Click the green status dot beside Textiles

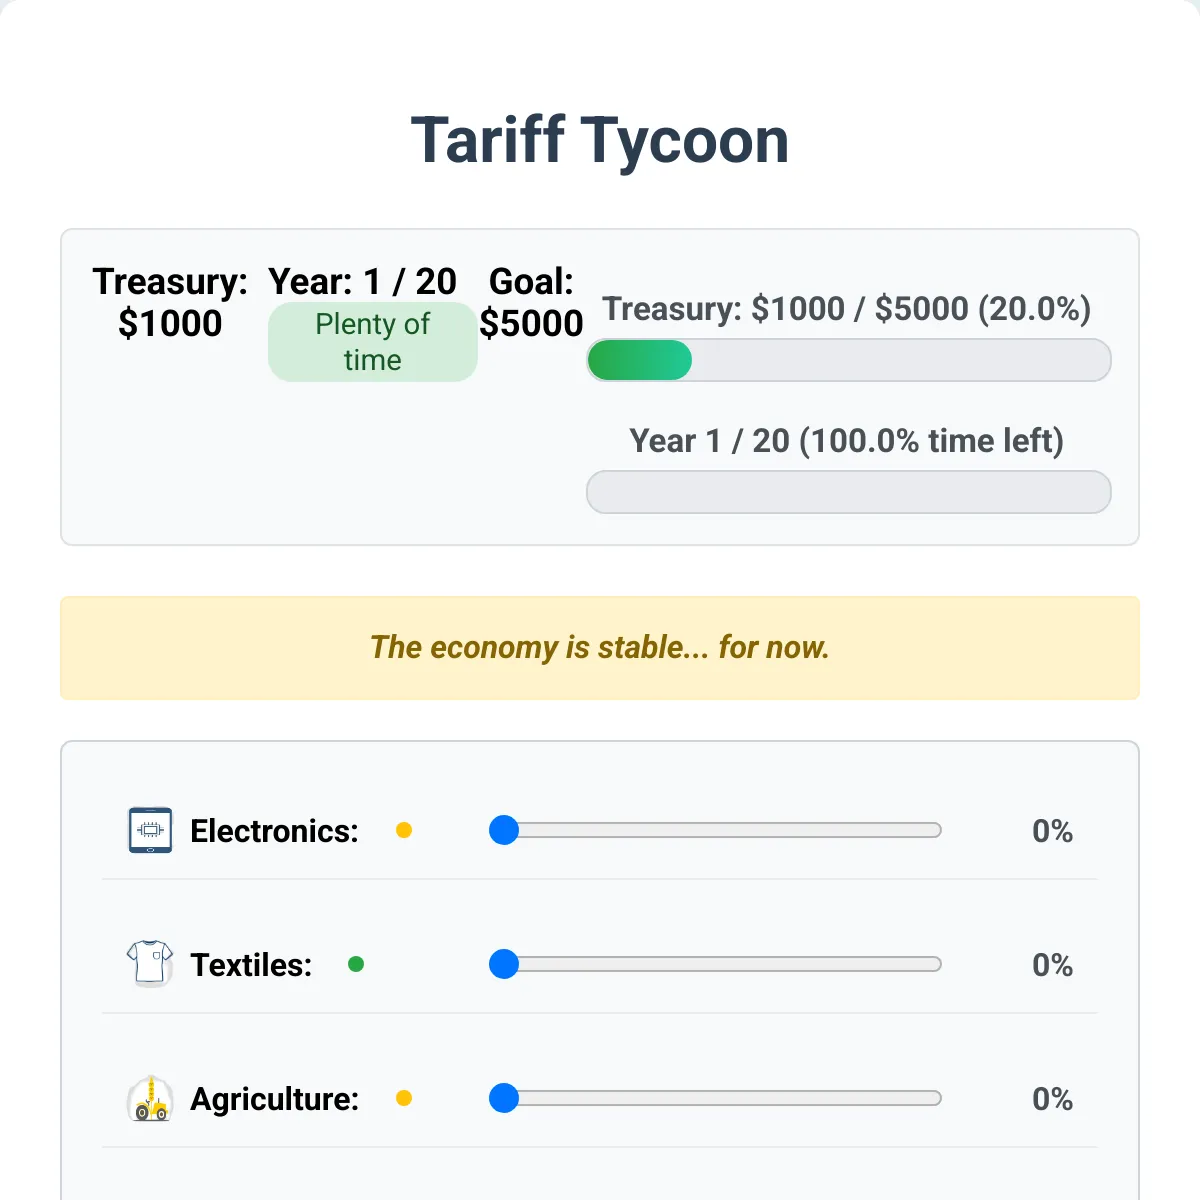pyautogui.click(x=356, y=964)
